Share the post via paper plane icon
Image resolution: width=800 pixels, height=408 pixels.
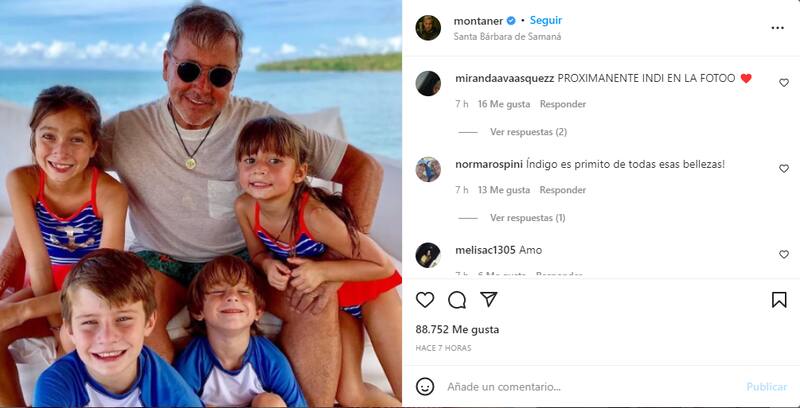point(489,300)
